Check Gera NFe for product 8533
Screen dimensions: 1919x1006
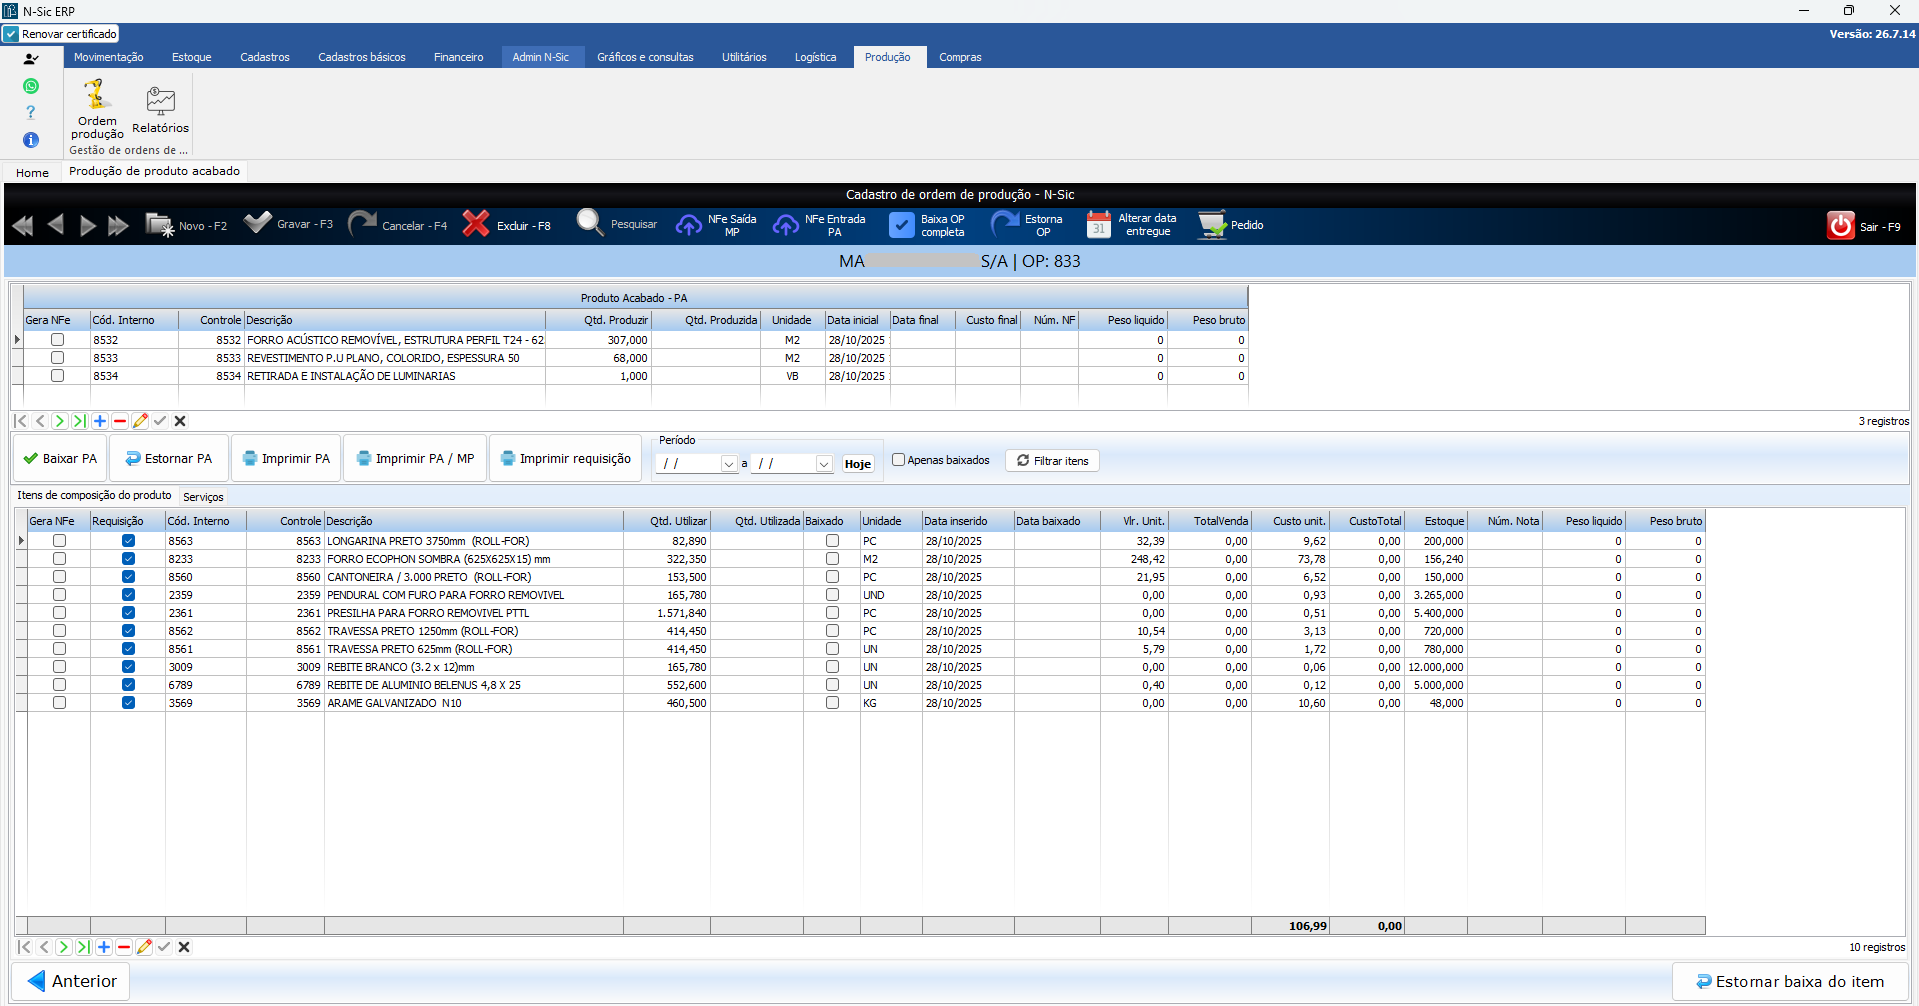click(57, 358)
